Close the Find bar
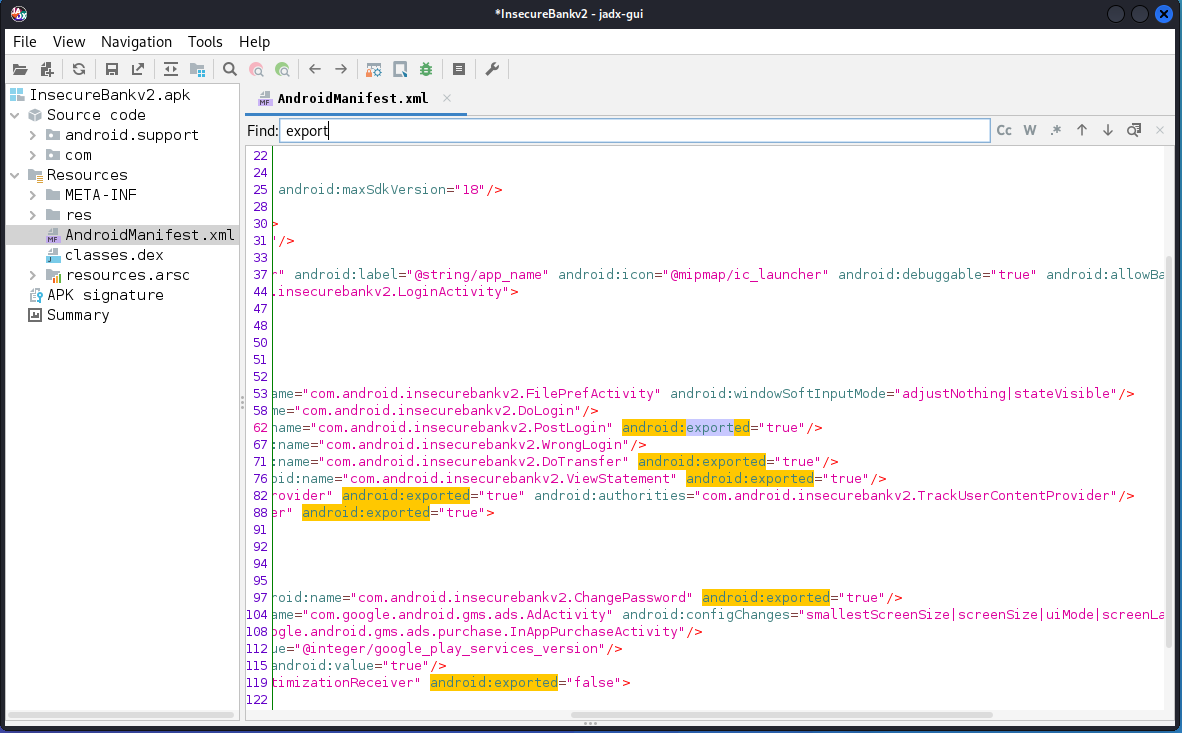The image size is (1182, 733). (x=1160, y=130)
